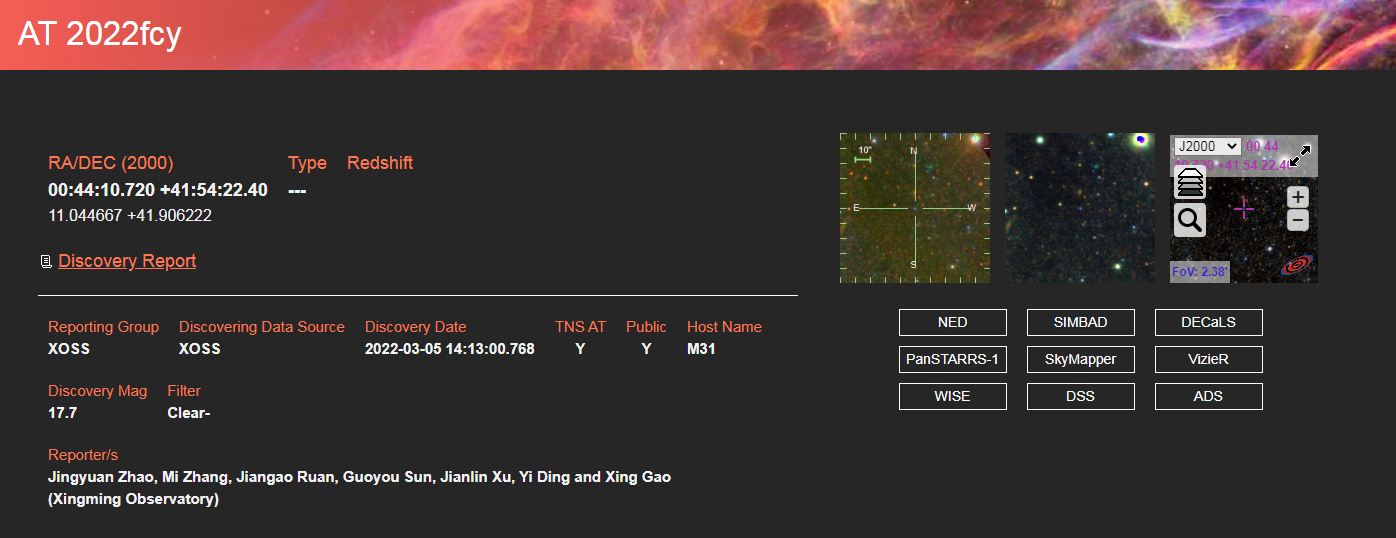Zoom in with the plus button

pos(1297,197)
